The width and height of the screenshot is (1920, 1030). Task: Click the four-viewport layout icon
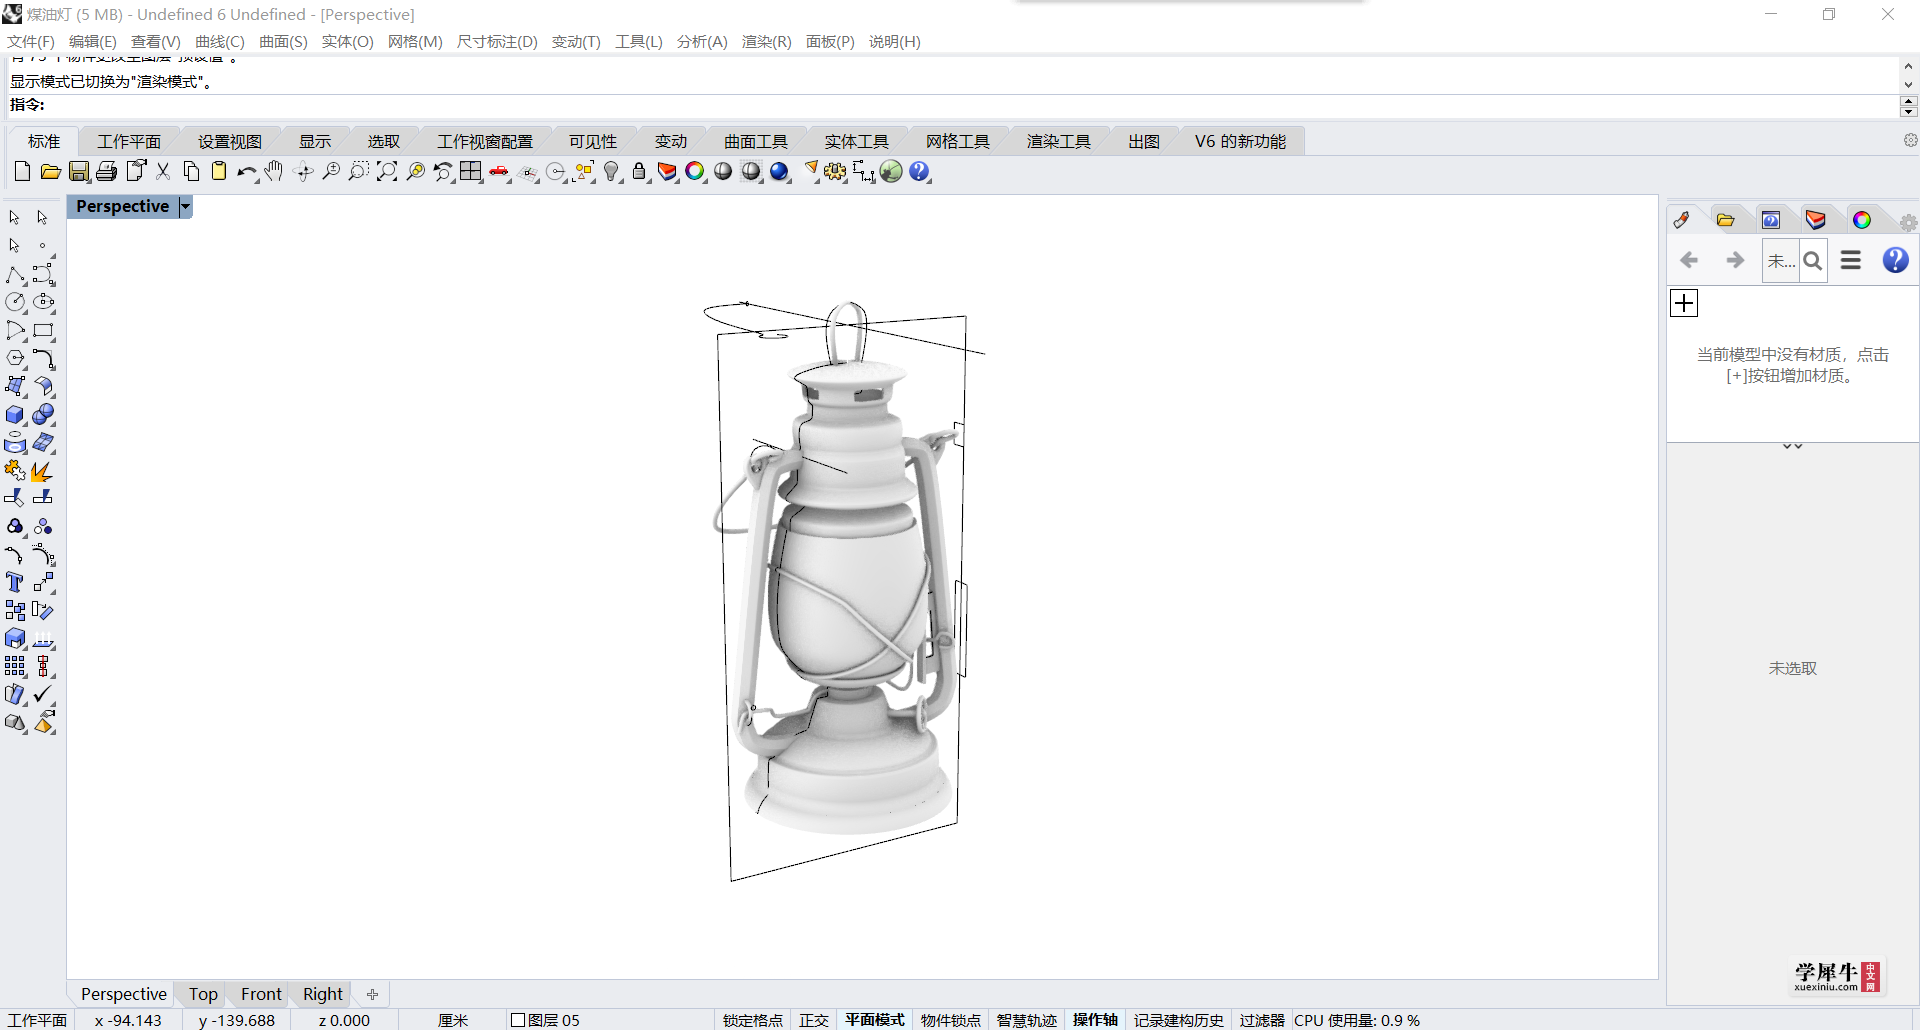coord(471,172)
